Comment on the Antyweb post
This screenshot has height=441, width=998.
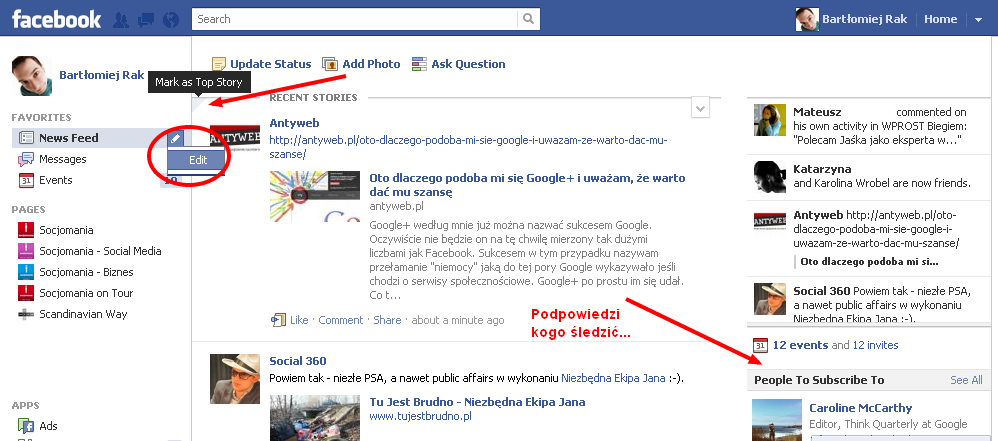[x=341, y=320]
